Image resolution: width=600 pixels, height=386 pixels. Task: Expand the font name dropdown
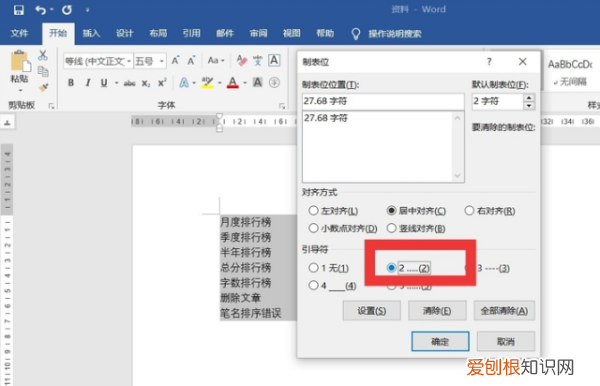[x=129, y=61]
